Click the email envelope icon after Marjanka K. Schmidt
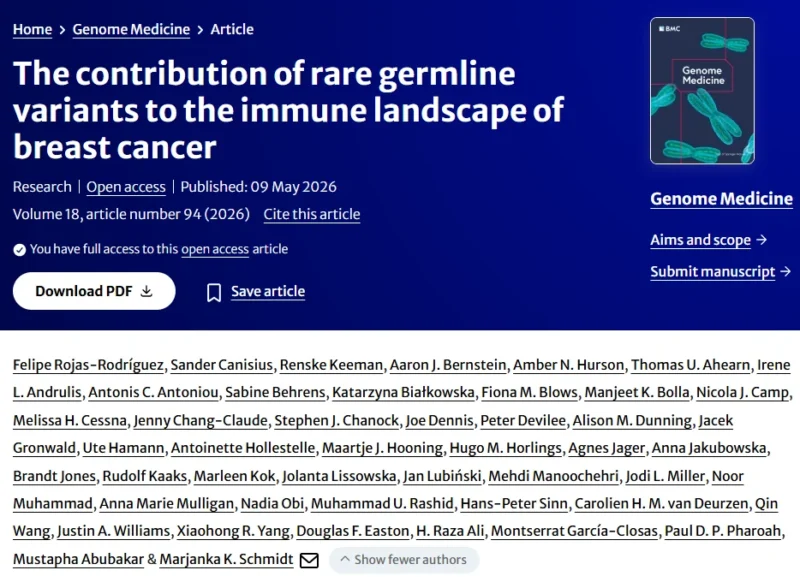800x582 pixels. click(309, 560)
